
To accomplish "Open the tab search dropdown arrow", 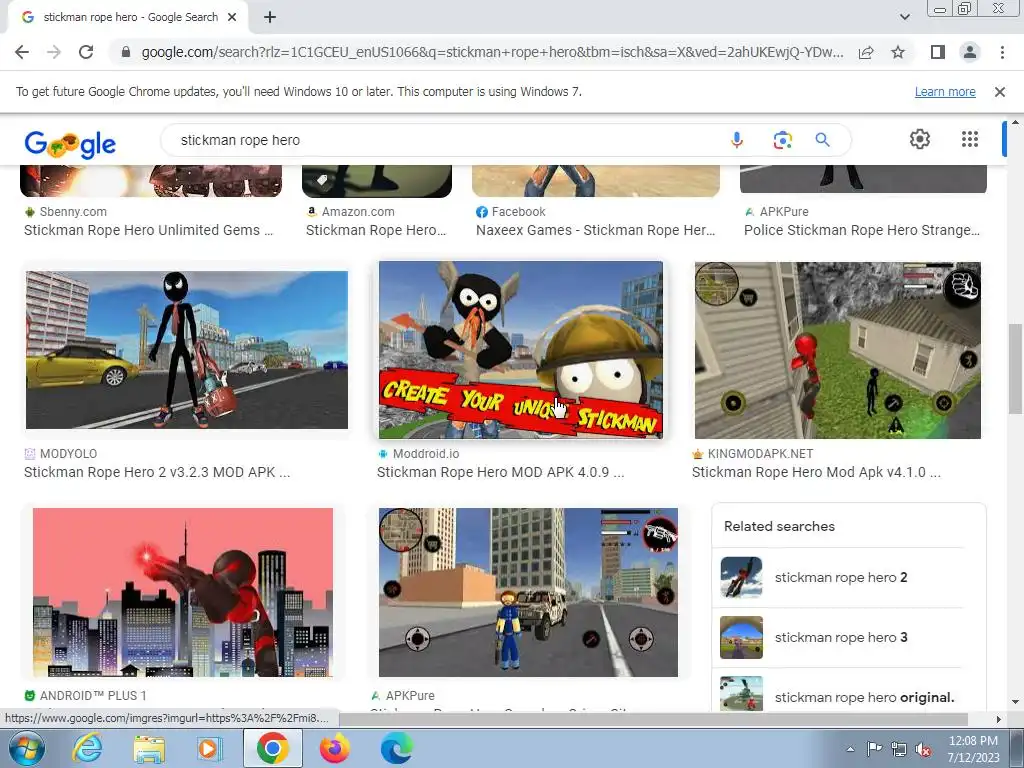I will (904, 17).
